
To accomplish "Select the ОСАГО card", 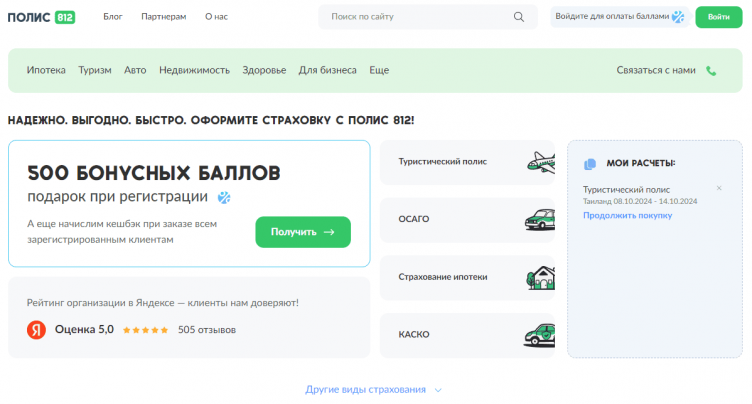I will [467, 220].
